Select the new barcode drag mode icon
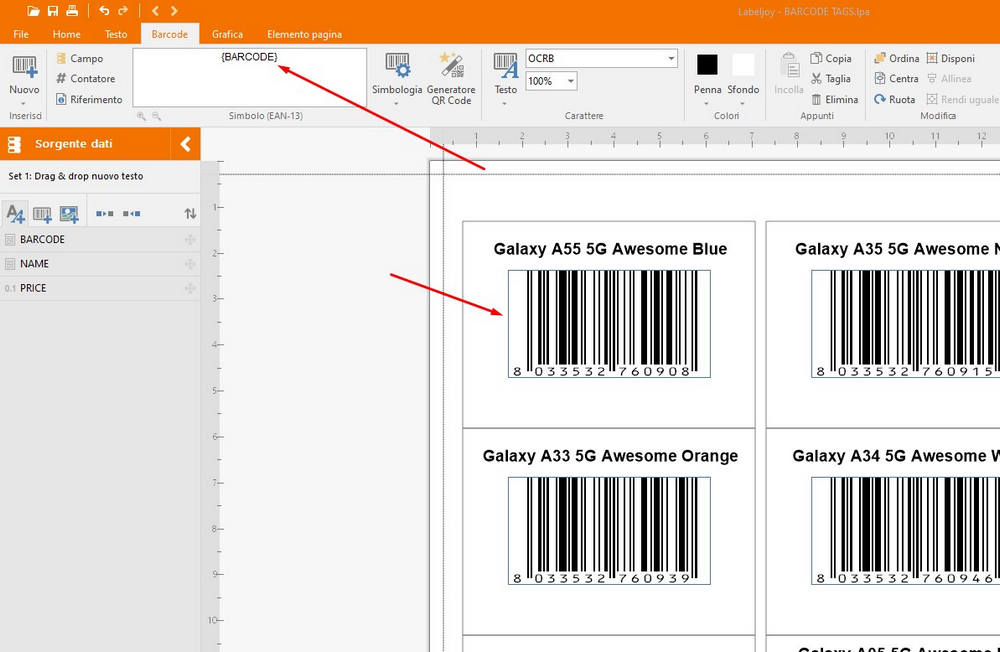 (42, 213)
